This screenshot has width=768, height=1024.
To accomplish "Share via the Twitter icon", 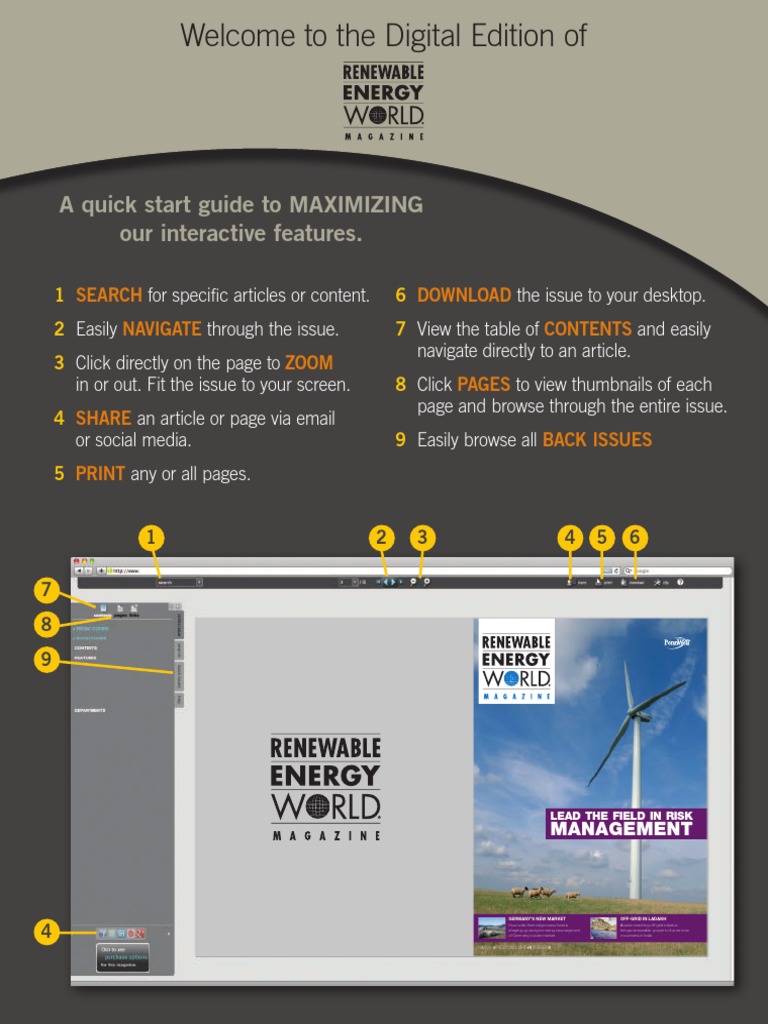I will click(112, 933).
